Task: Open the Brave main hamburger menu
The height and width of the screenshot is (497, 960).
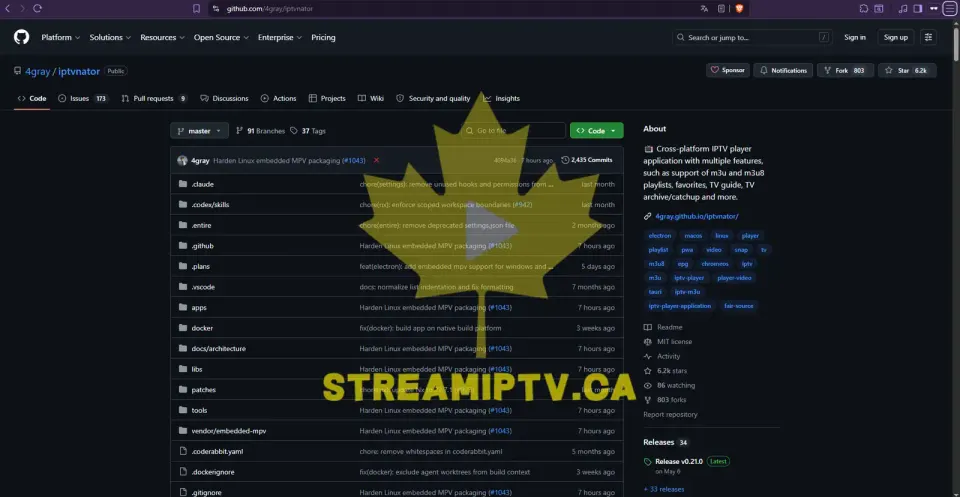Action: pos(950,9)
